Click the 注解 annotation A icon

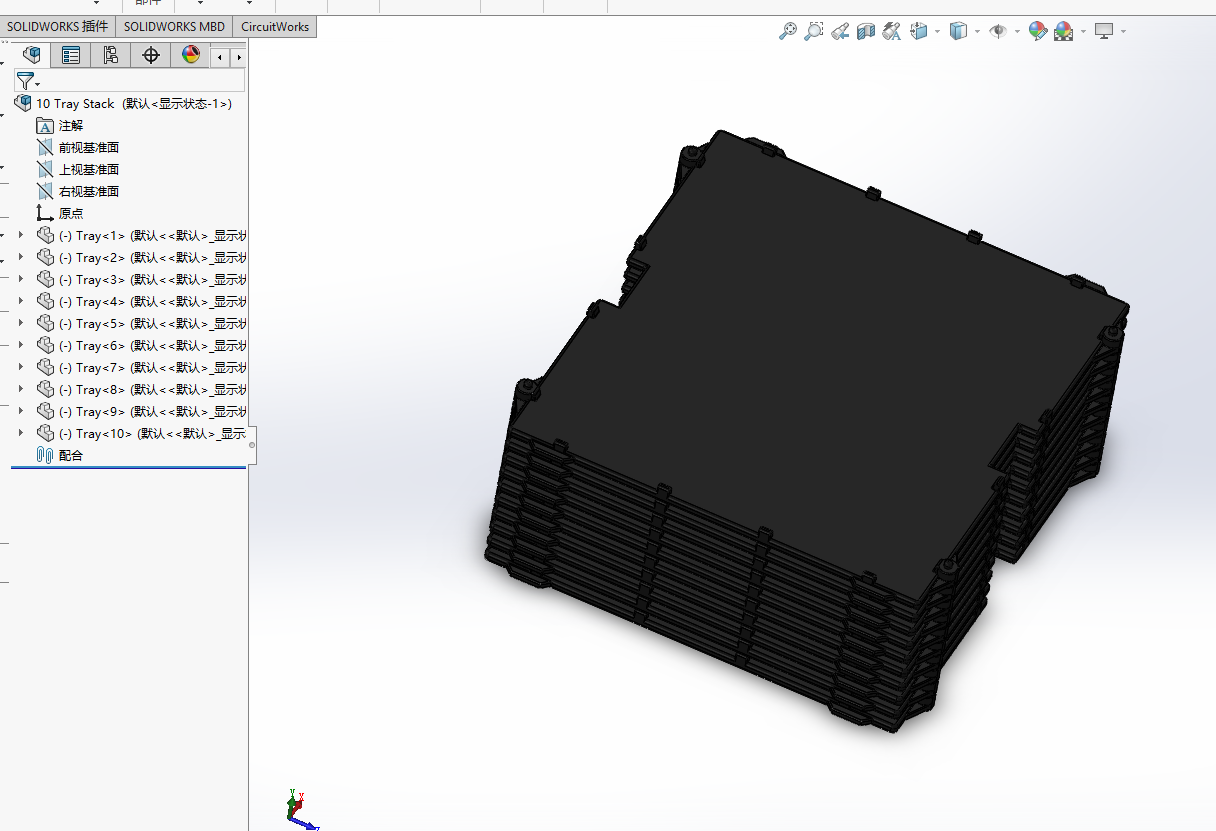click(x=45, y=126)
